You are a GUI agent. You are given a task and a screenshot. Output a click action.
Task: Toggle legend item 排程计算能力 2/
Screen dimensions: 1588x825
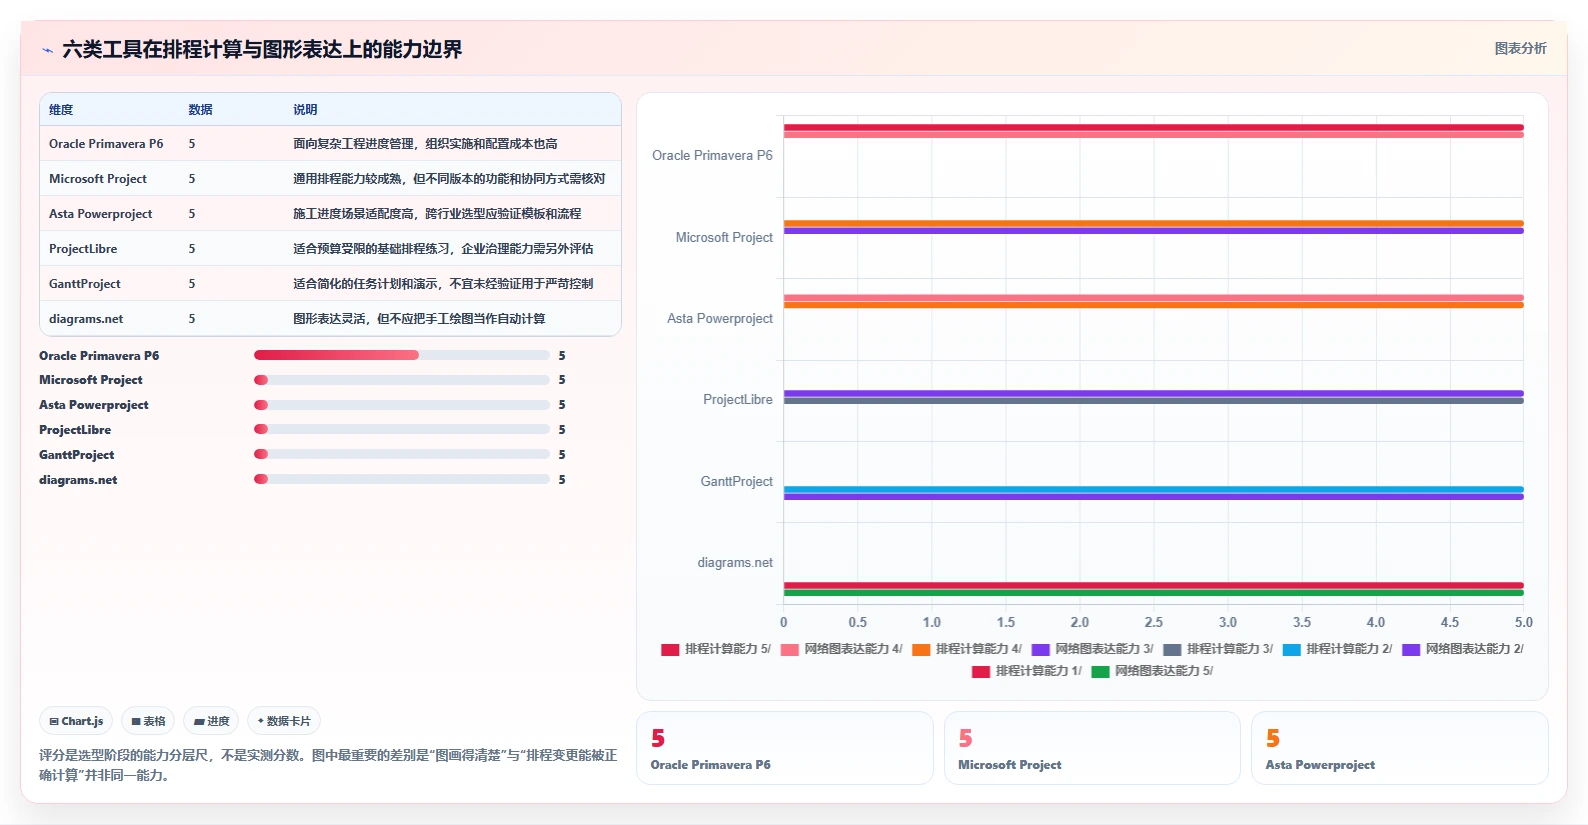pos(1337,649)
